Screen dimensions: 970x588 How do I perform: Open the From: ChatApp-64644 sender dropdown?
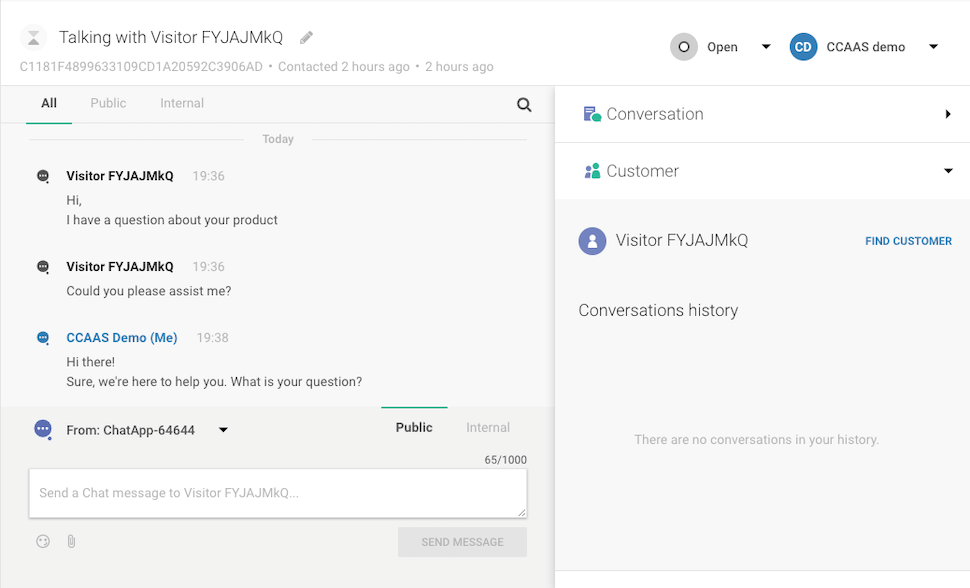223,430
